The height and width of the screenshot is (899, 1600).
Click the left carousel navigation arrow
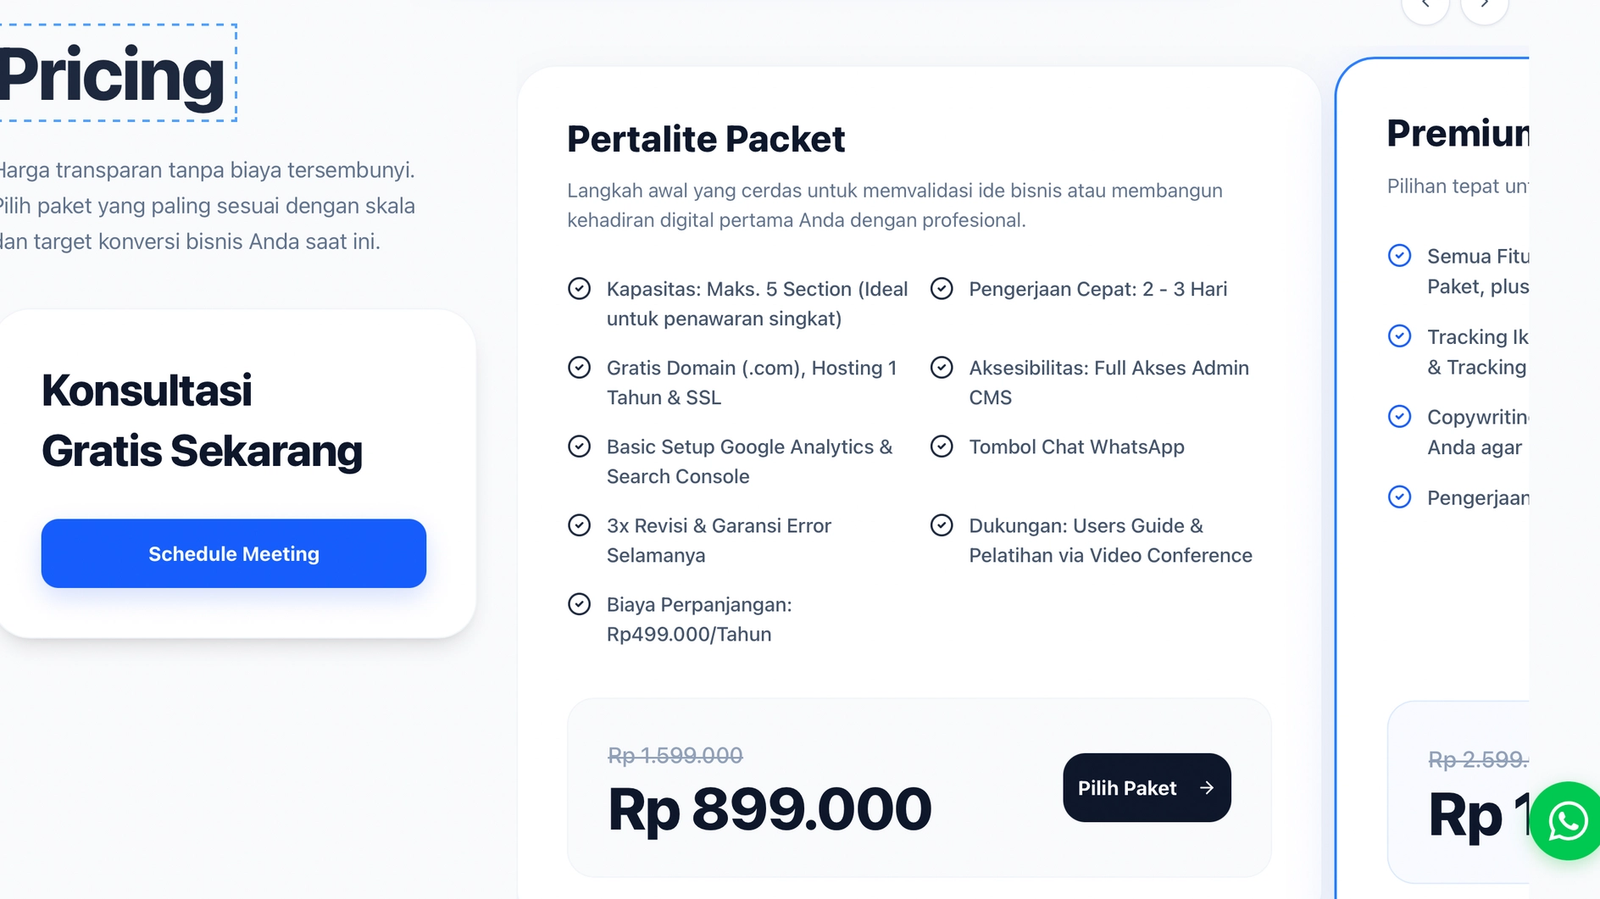pos(1425,6)
